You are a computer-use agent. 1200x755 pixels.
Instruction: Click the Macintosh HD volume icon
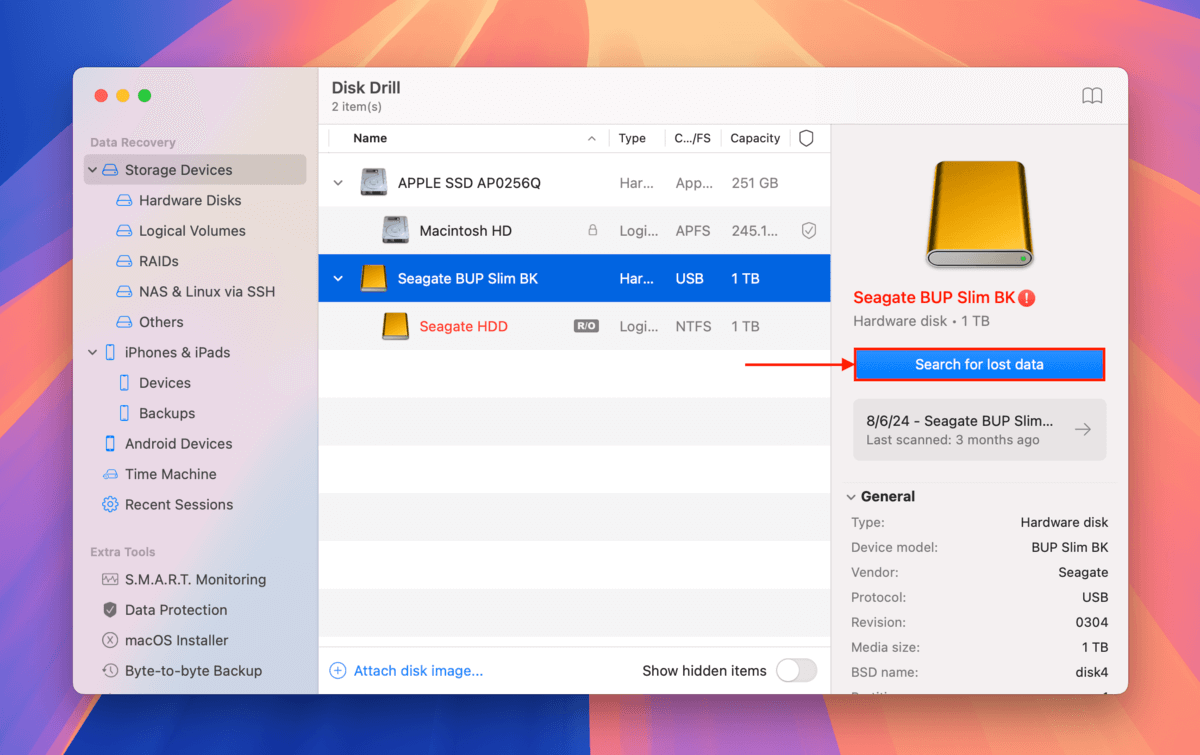point(395,230)
